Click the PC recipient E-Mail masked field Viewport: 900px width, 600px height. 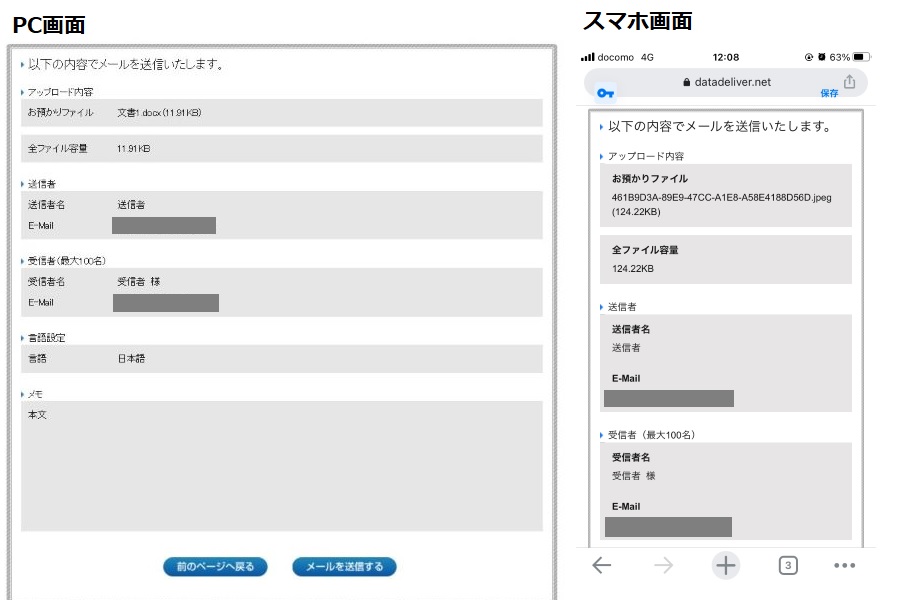click(x=166, y=303)
